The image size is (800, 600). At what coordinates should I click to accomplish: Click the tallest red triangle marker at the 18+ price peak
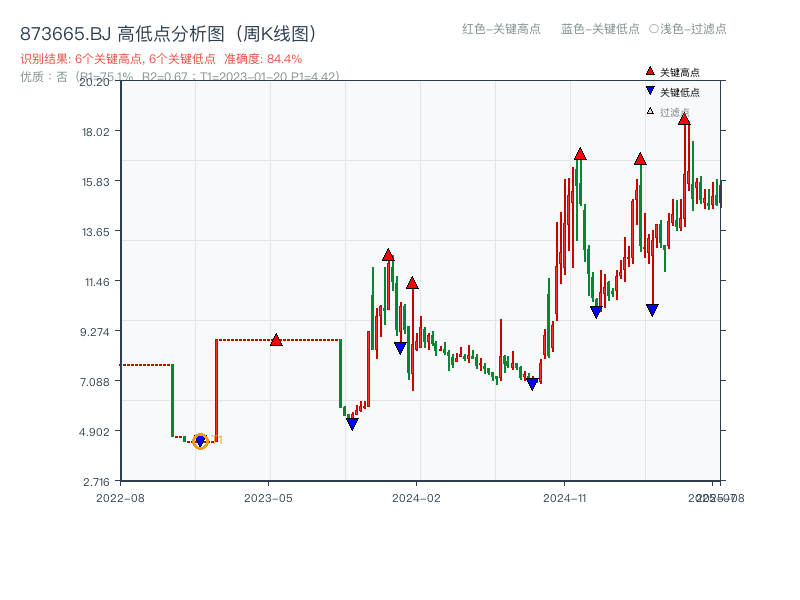click(685, 117)
